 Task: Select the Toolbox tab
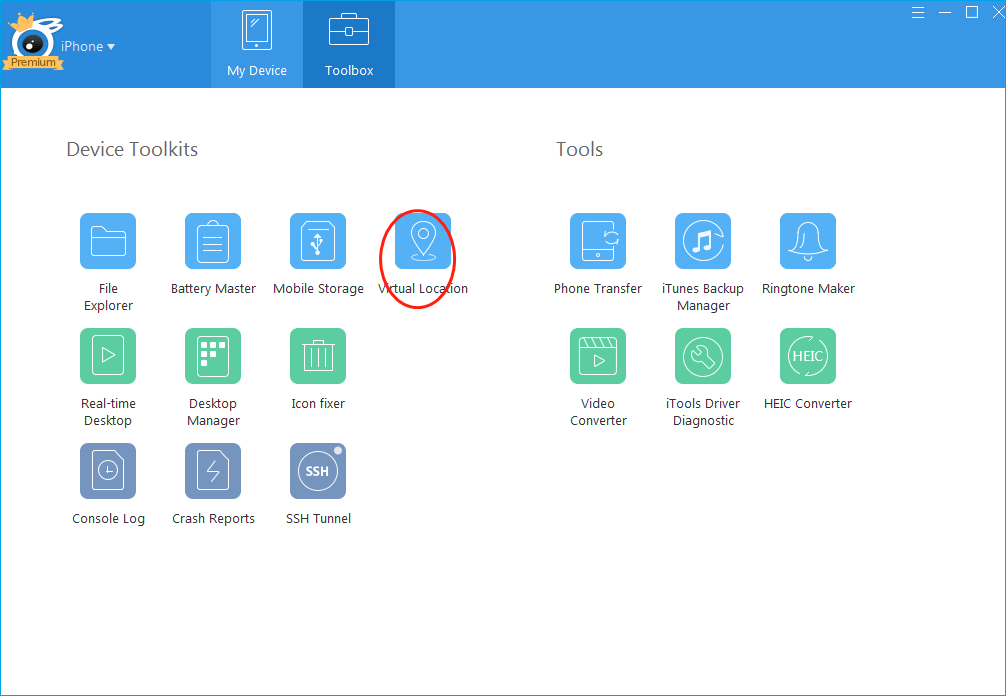click(349, 44)
